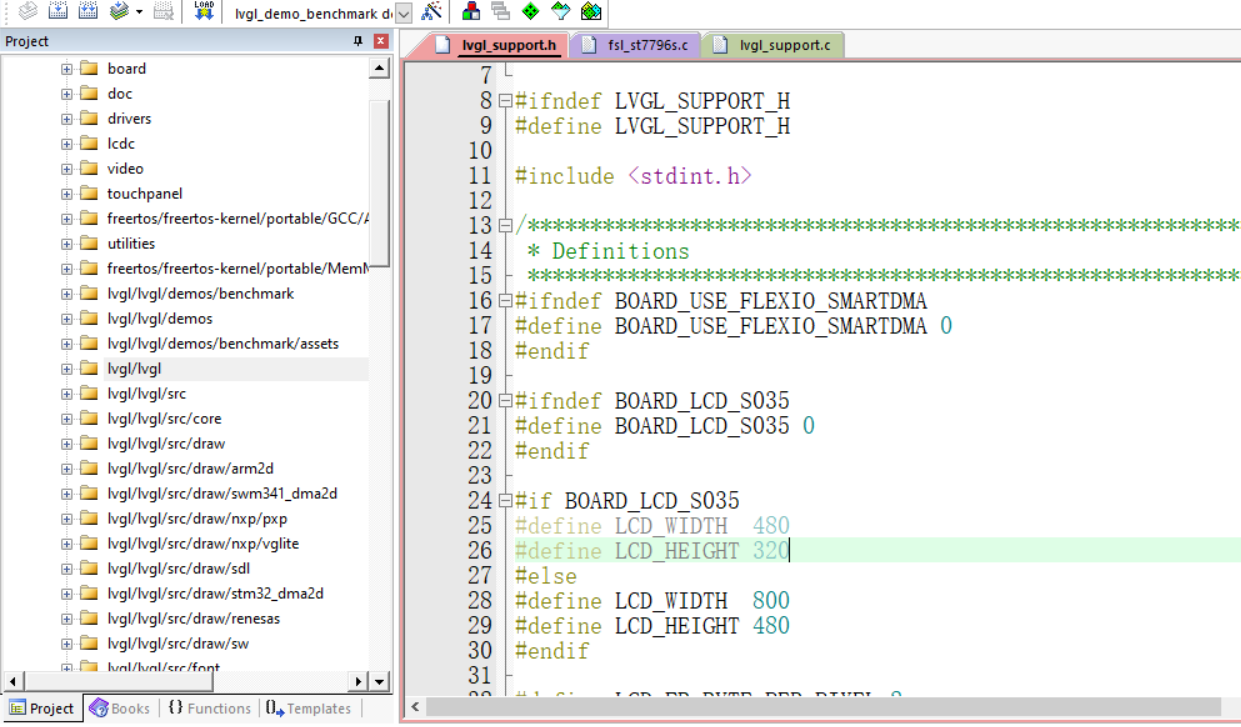This screenshot has height=727, width=1241.
Task: Select lvgl/lvgl/src/draw/sdl tree item
Action: [x=179, y=569]
